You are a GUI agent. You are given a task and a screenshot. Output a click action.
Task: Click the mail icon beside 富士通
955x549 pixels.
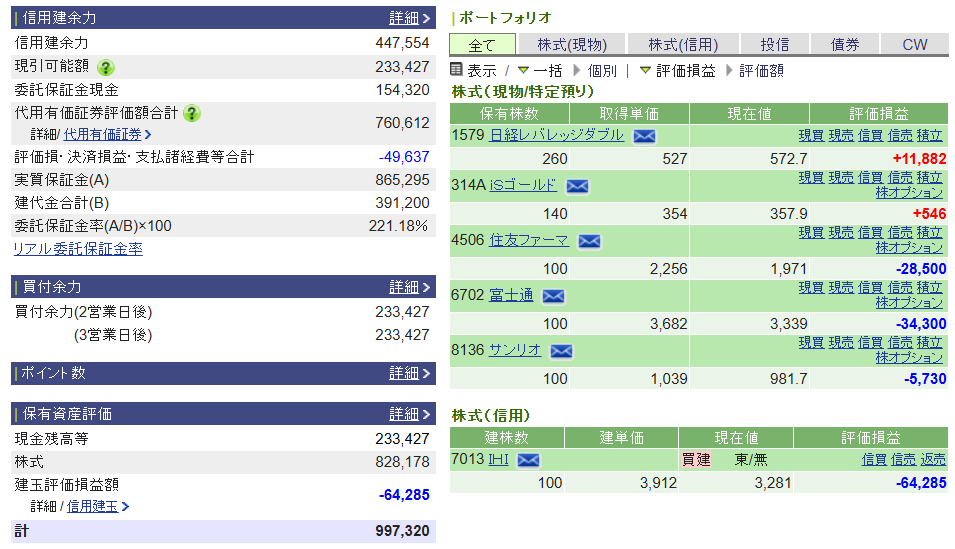pos(553,296)
